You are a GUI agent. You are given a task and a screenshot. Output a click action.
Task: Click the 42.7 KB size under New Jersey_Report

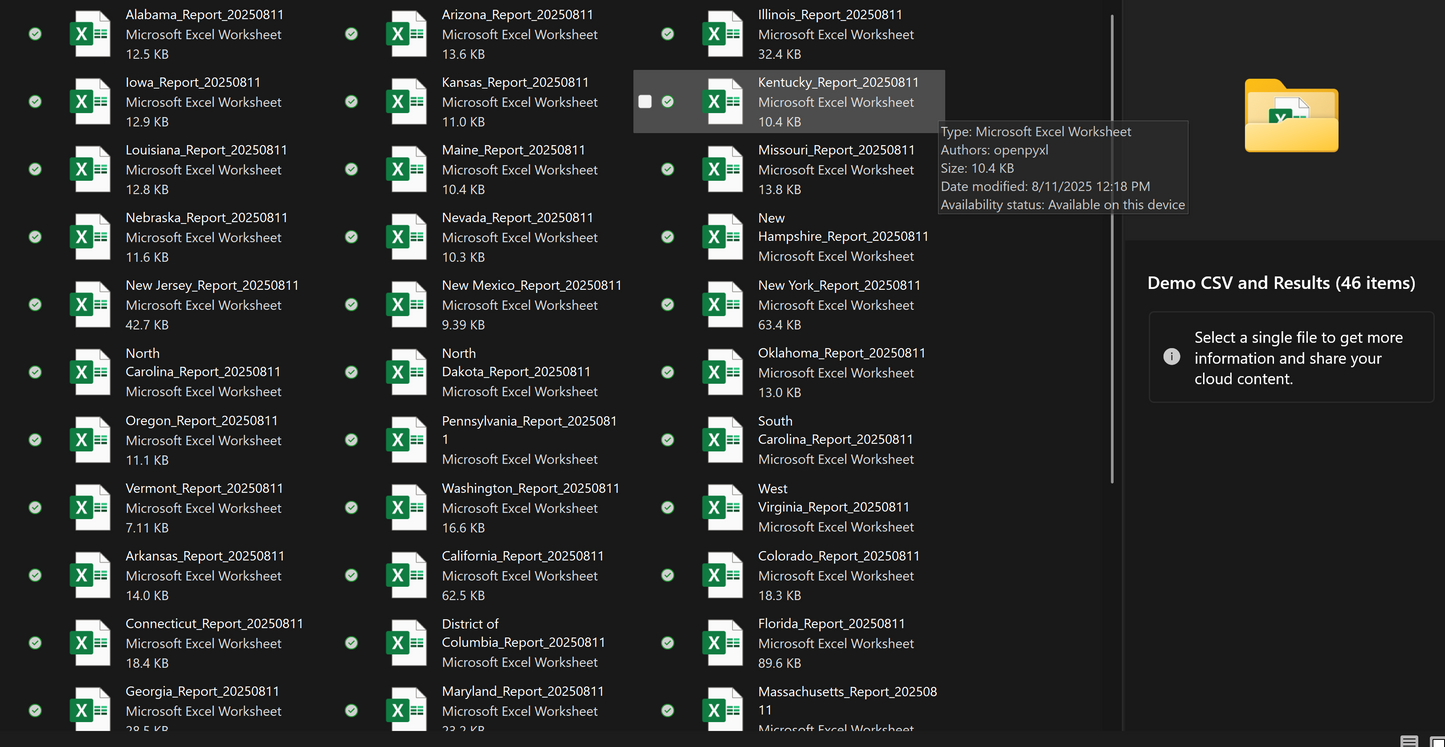(147, 325)
